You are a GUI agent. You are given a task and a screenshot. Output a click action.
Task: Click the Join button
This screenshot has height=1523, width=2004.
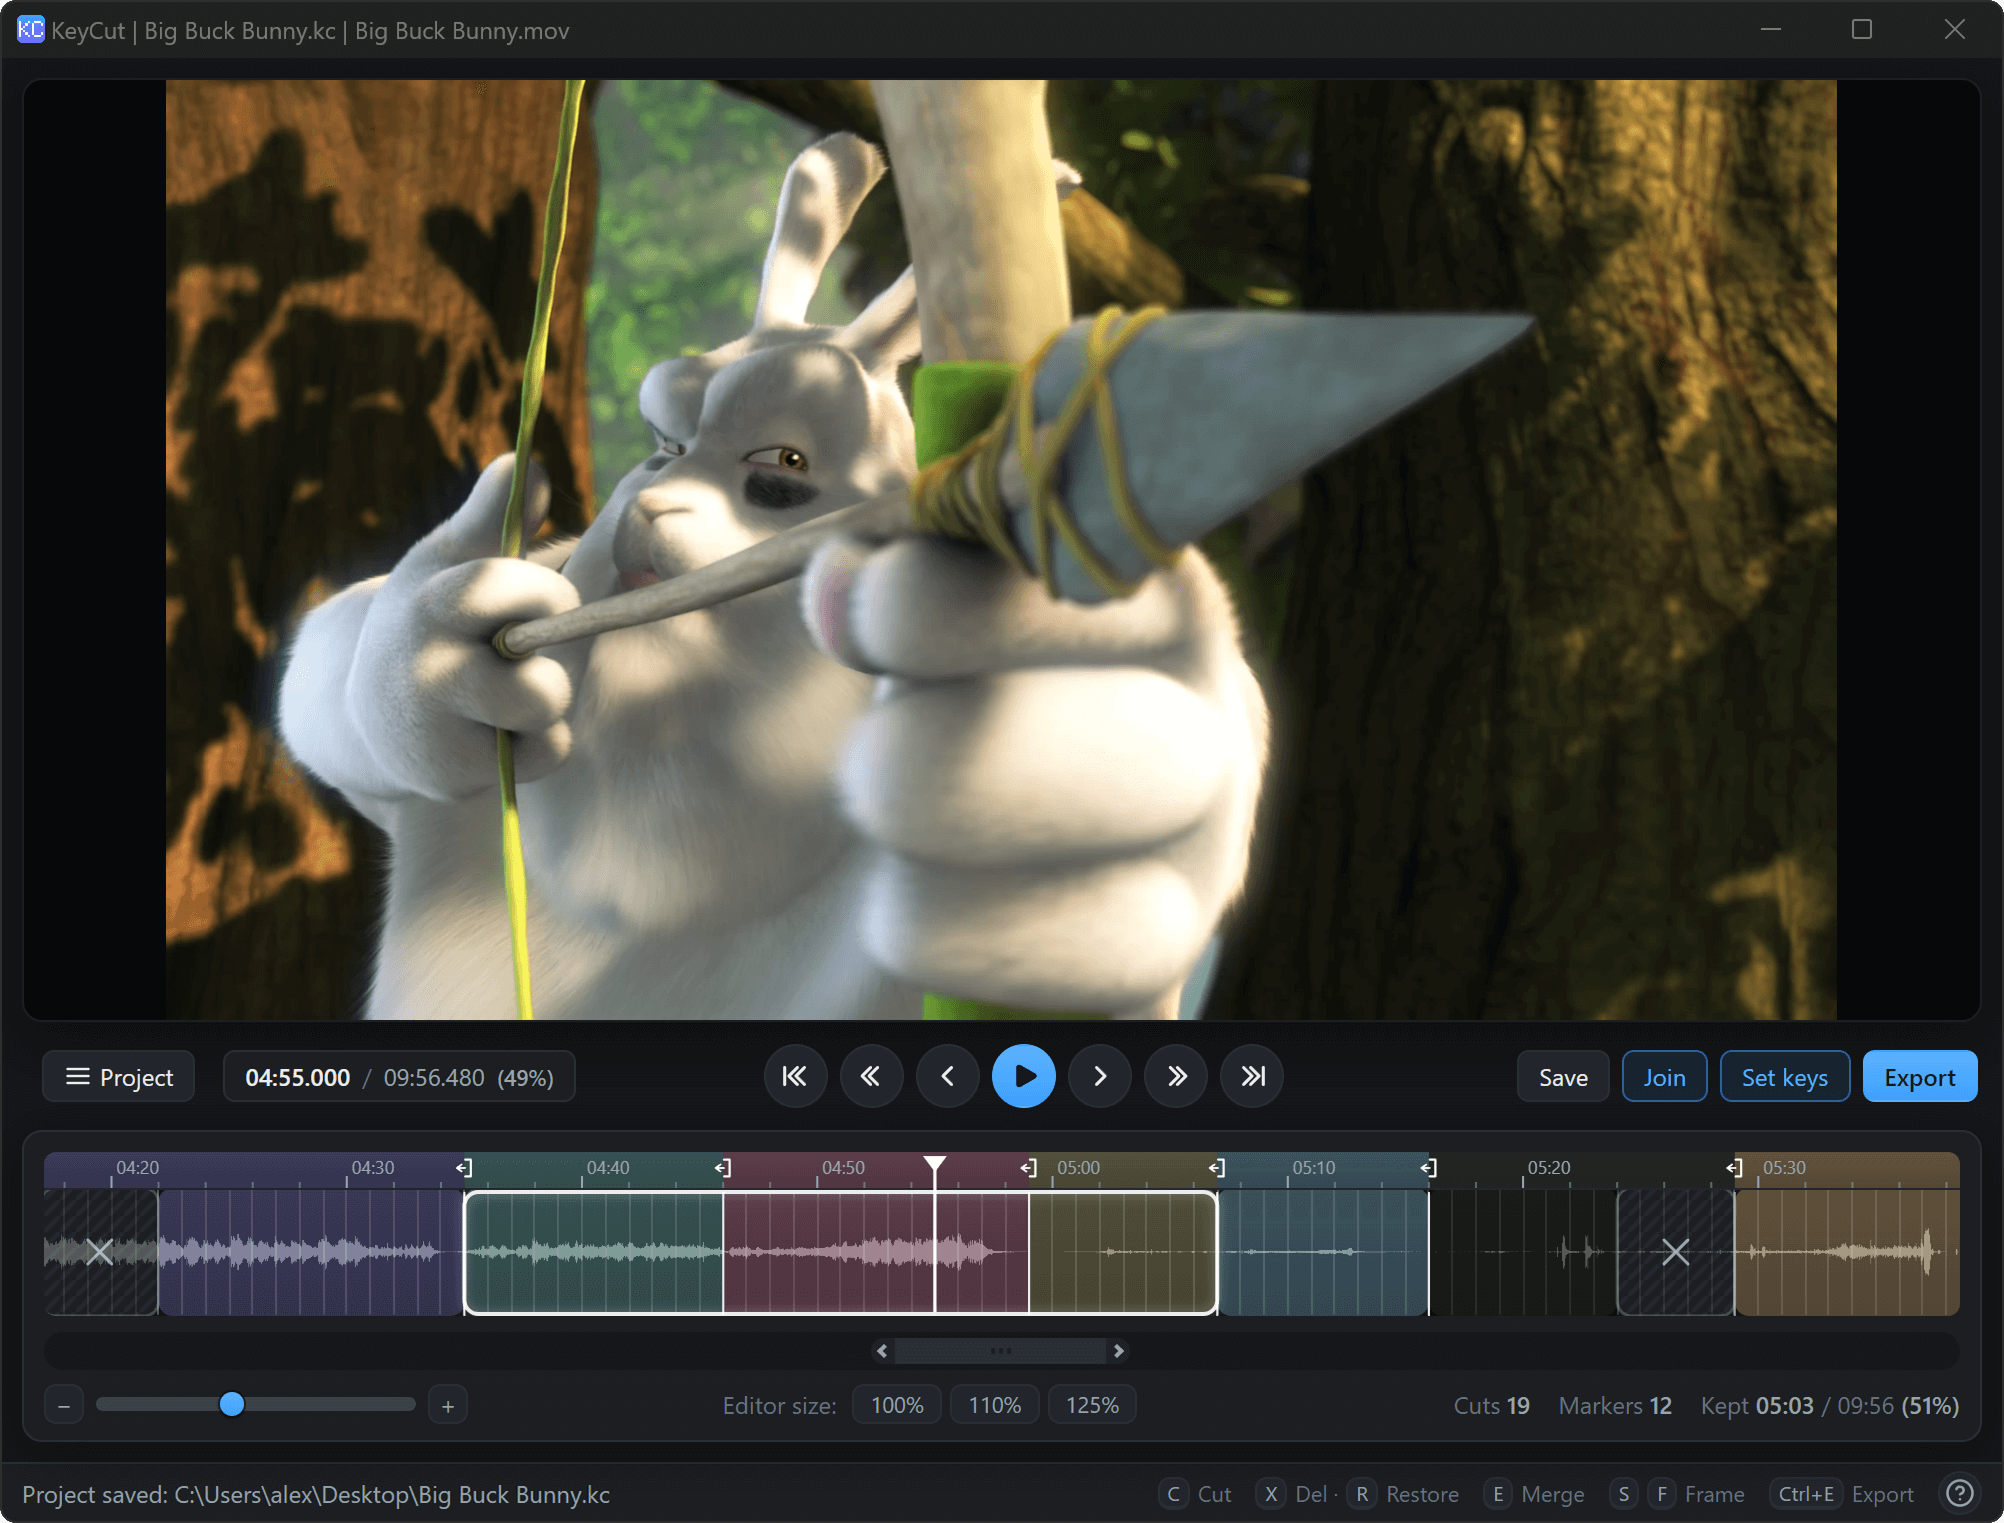(x=1664, y=1077)
